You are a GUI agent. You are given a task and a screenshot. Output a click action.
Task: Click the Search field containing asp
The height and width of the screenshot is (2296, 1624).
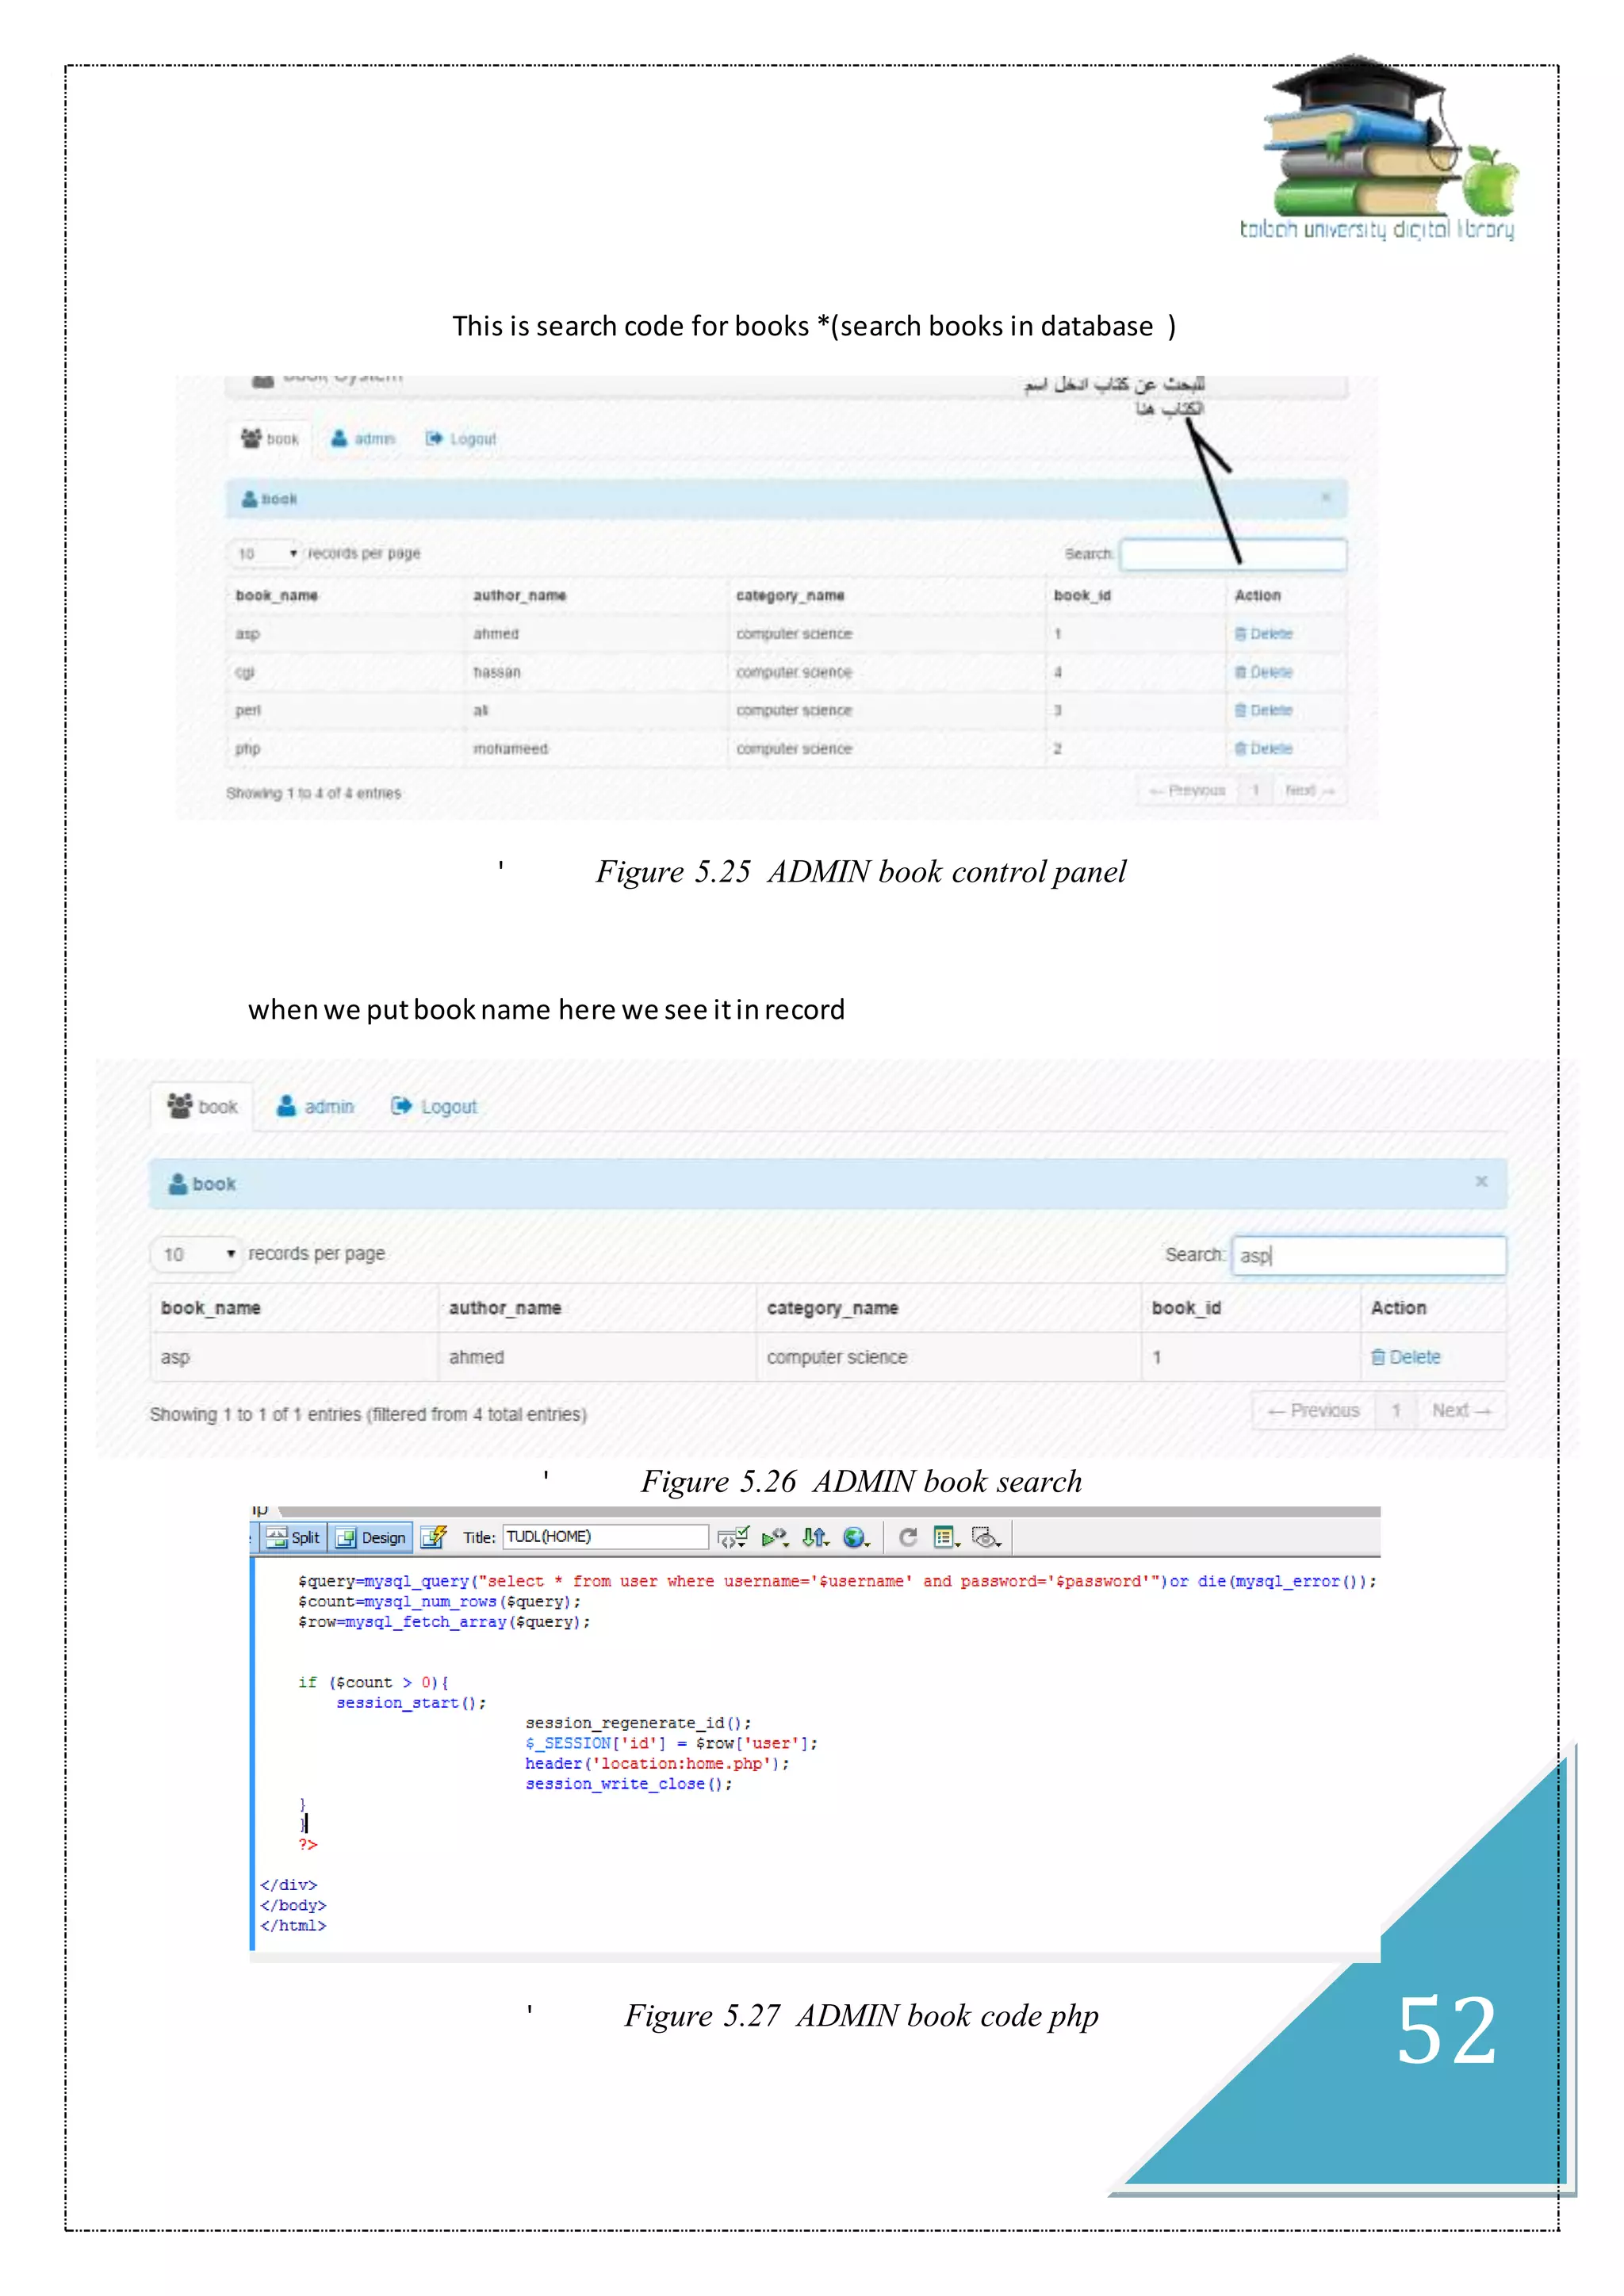pos(1368,1255)
